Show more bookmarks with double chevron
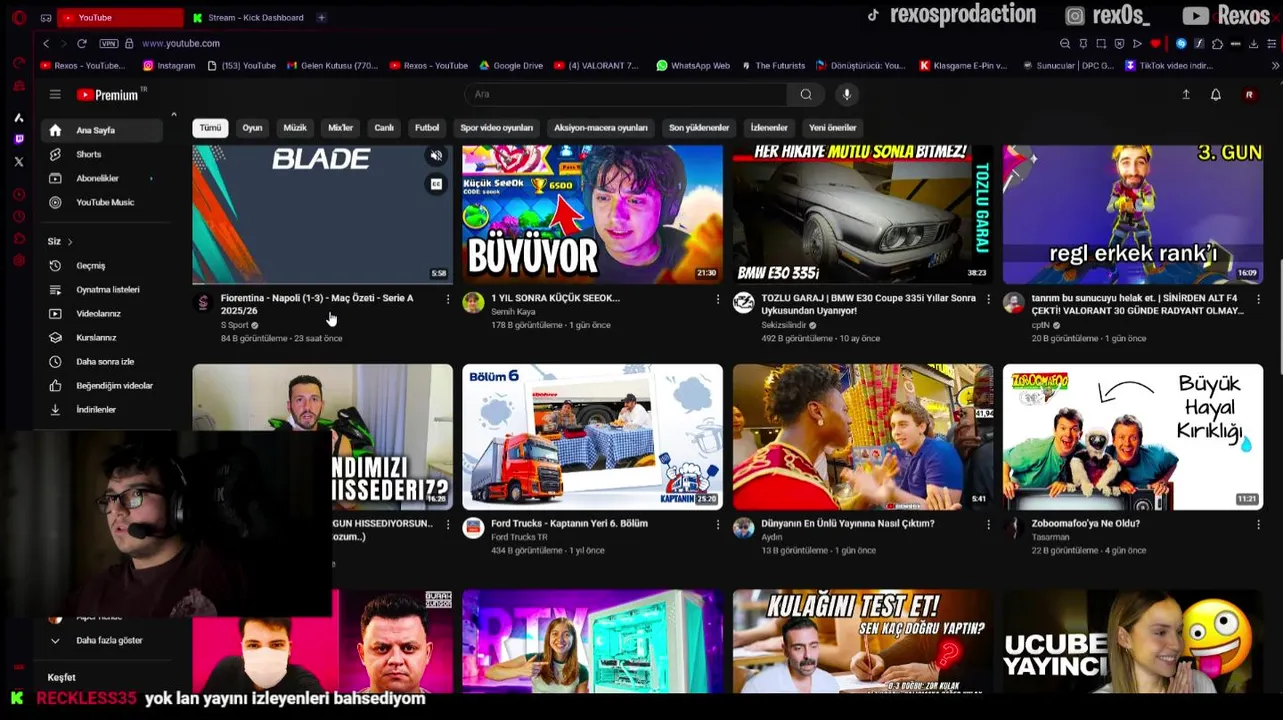This screenshot has height=720, width=1283. pos(1275,65)
